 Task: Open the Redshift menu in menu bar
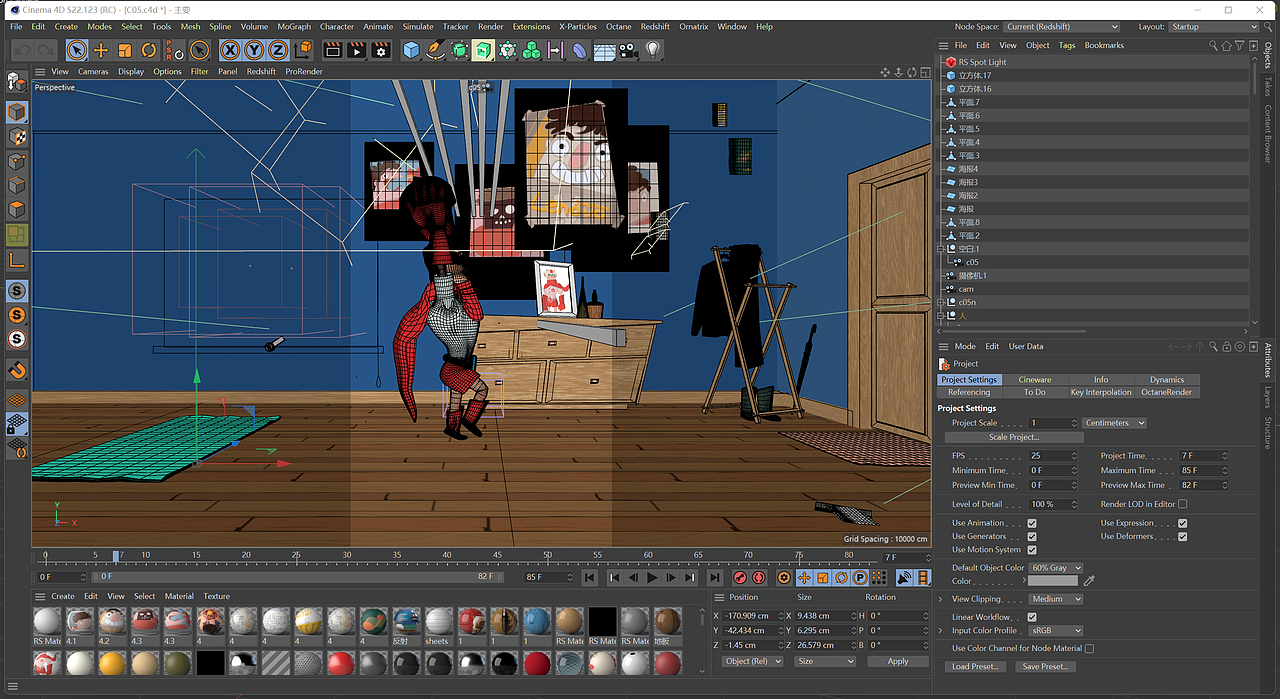(x=655, y=27)
